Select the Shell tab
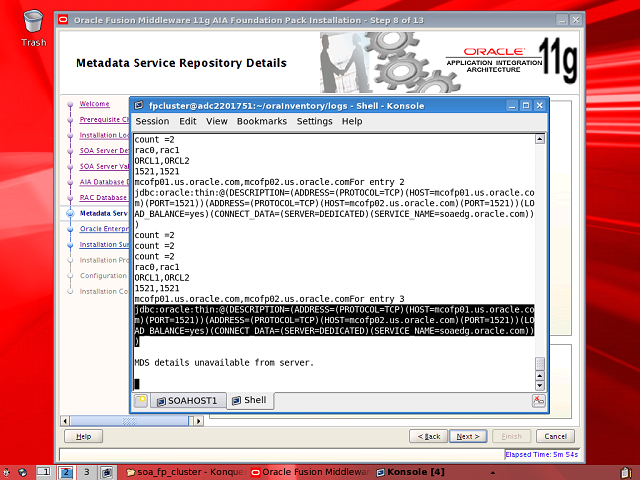 tap(250, 401)
